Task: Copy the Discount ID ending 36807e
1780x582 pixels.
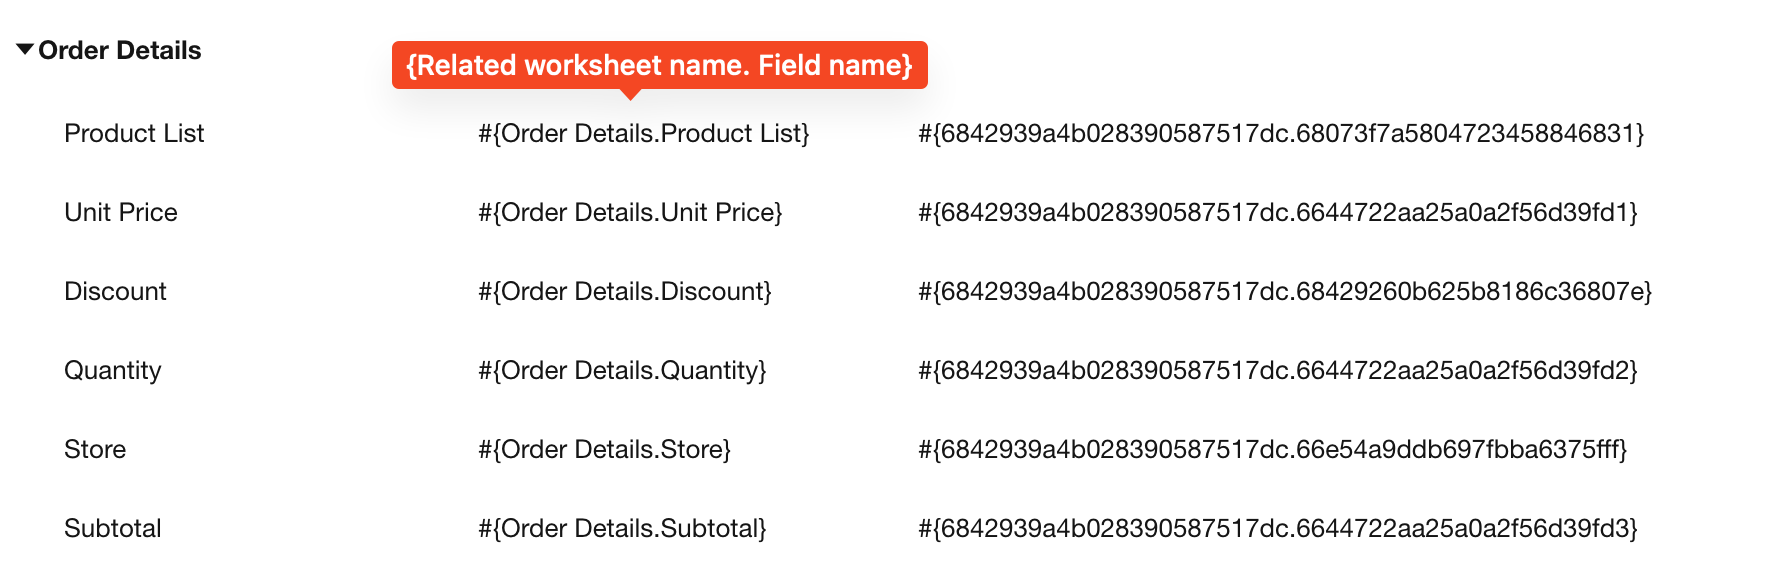Action: (x=1284, y=291)
